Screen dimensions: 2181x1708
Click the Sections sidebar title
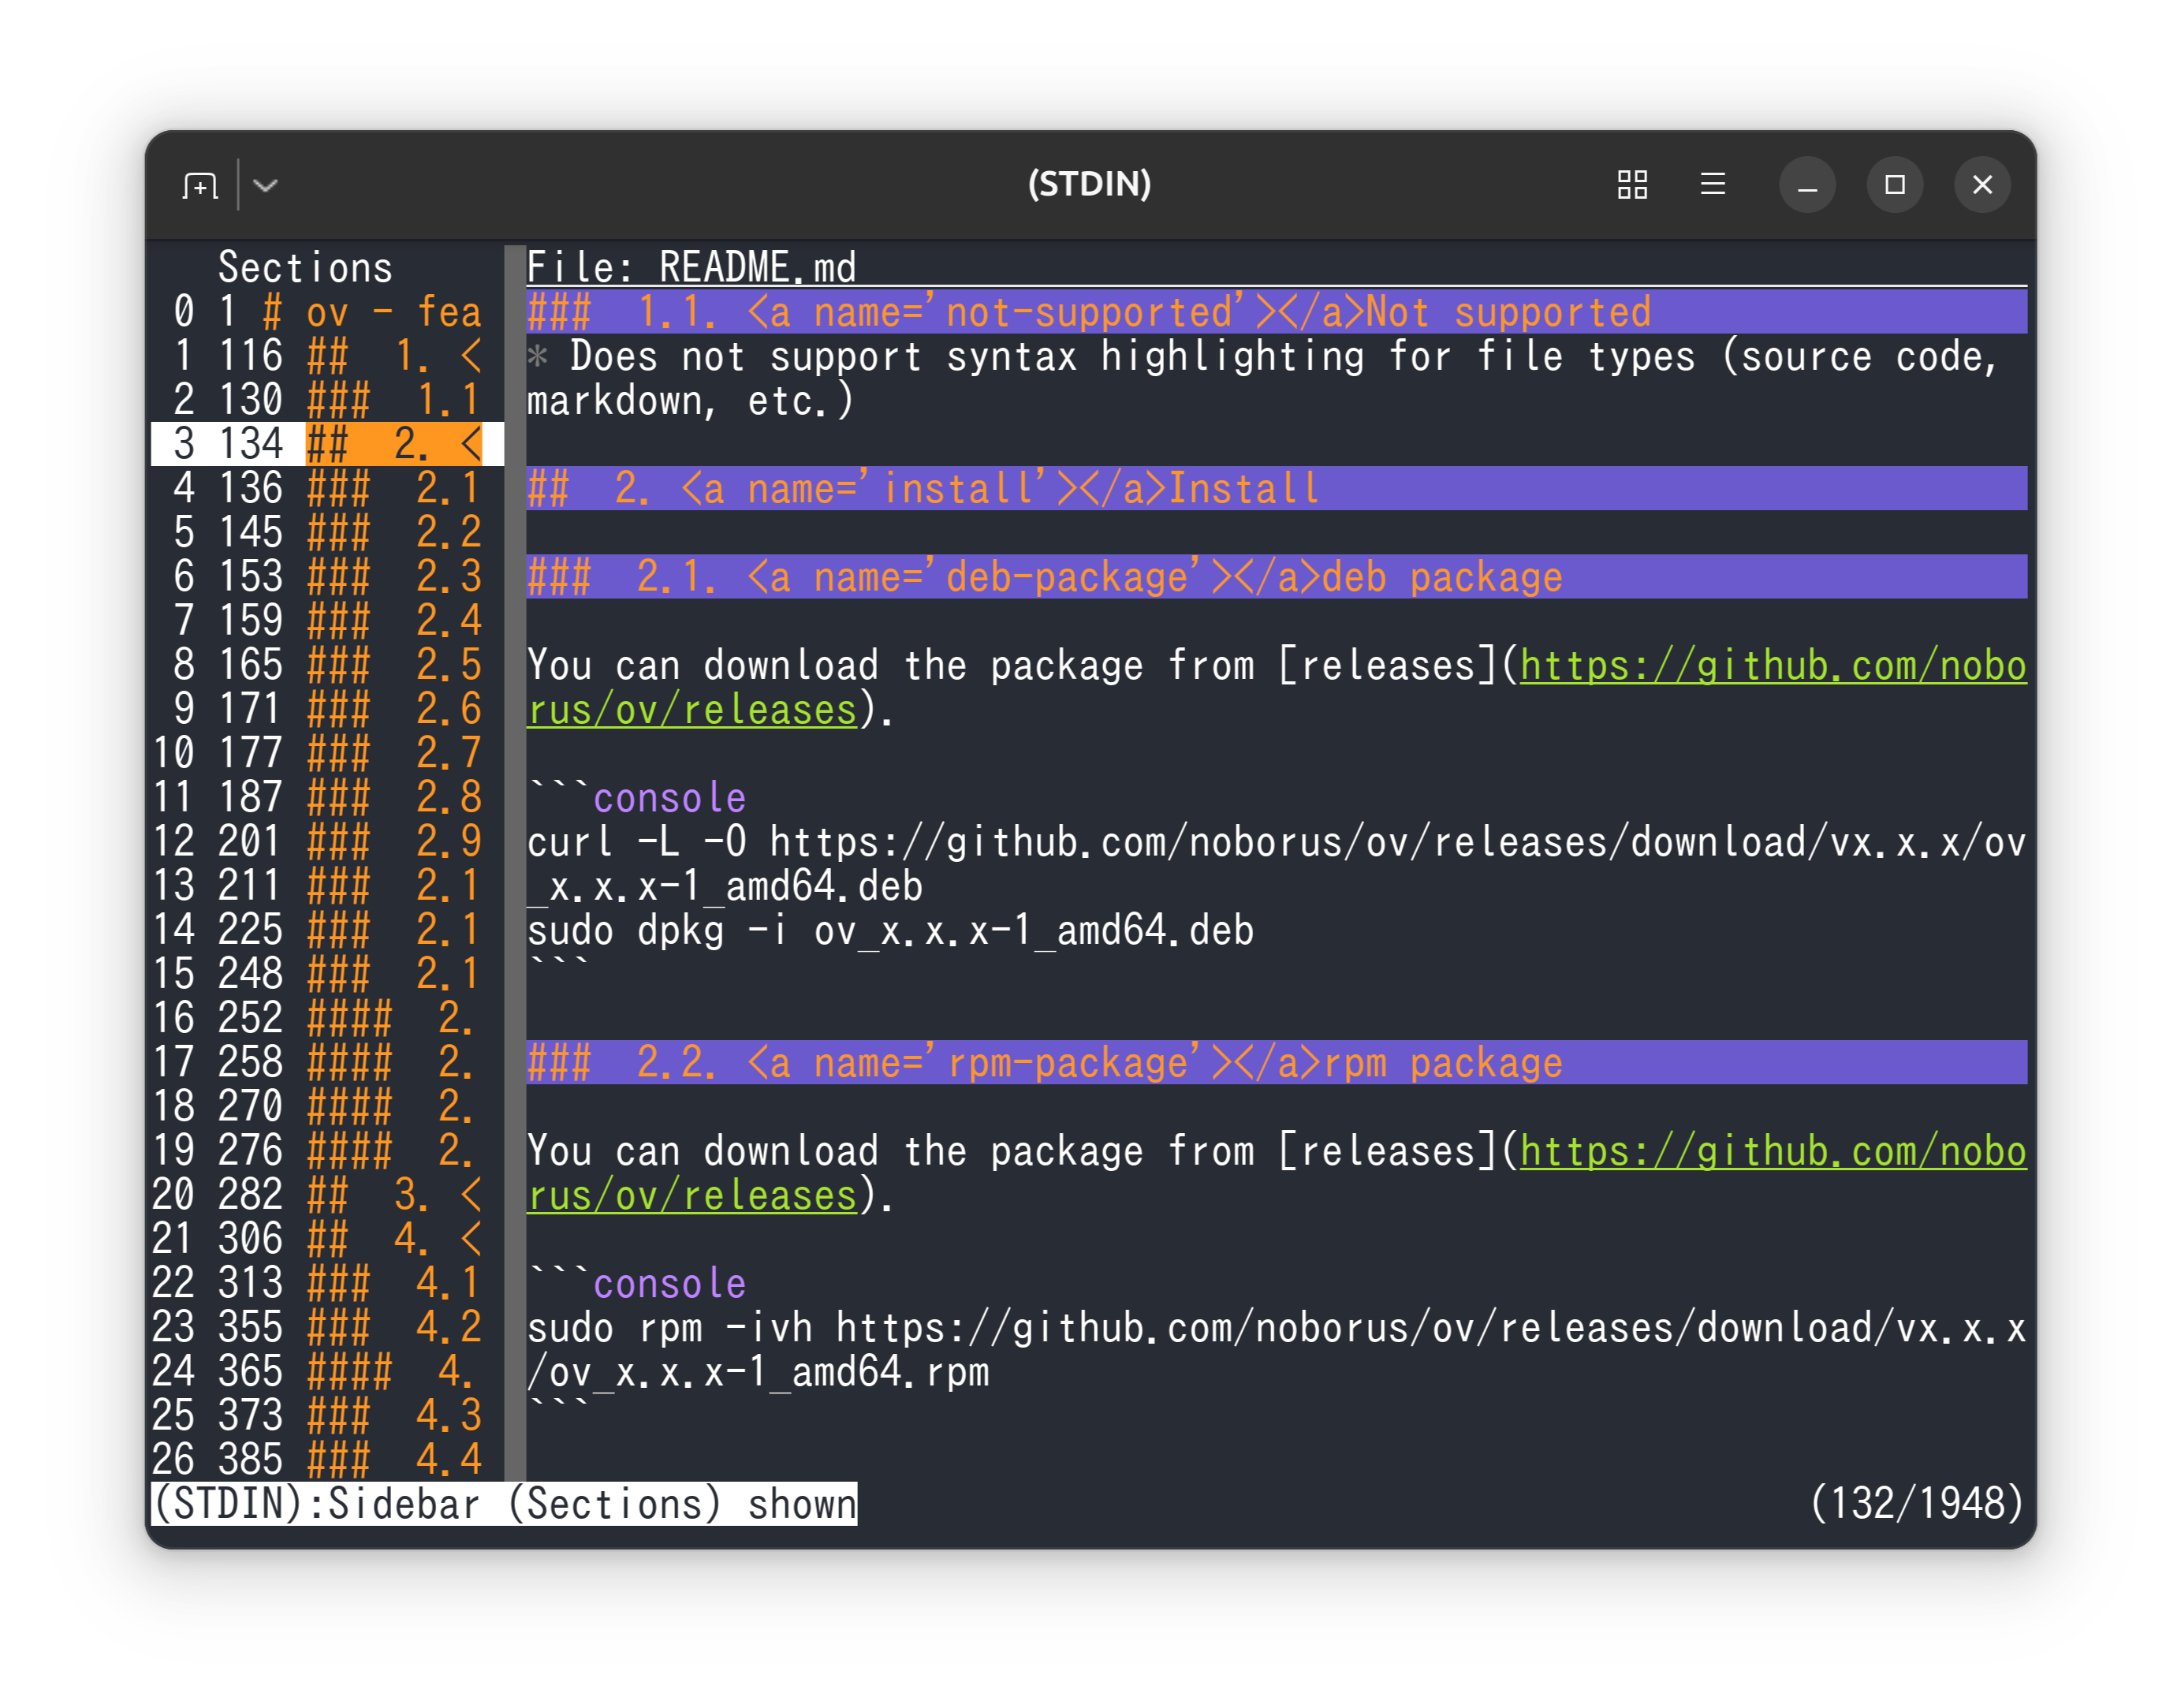(305, 268)
